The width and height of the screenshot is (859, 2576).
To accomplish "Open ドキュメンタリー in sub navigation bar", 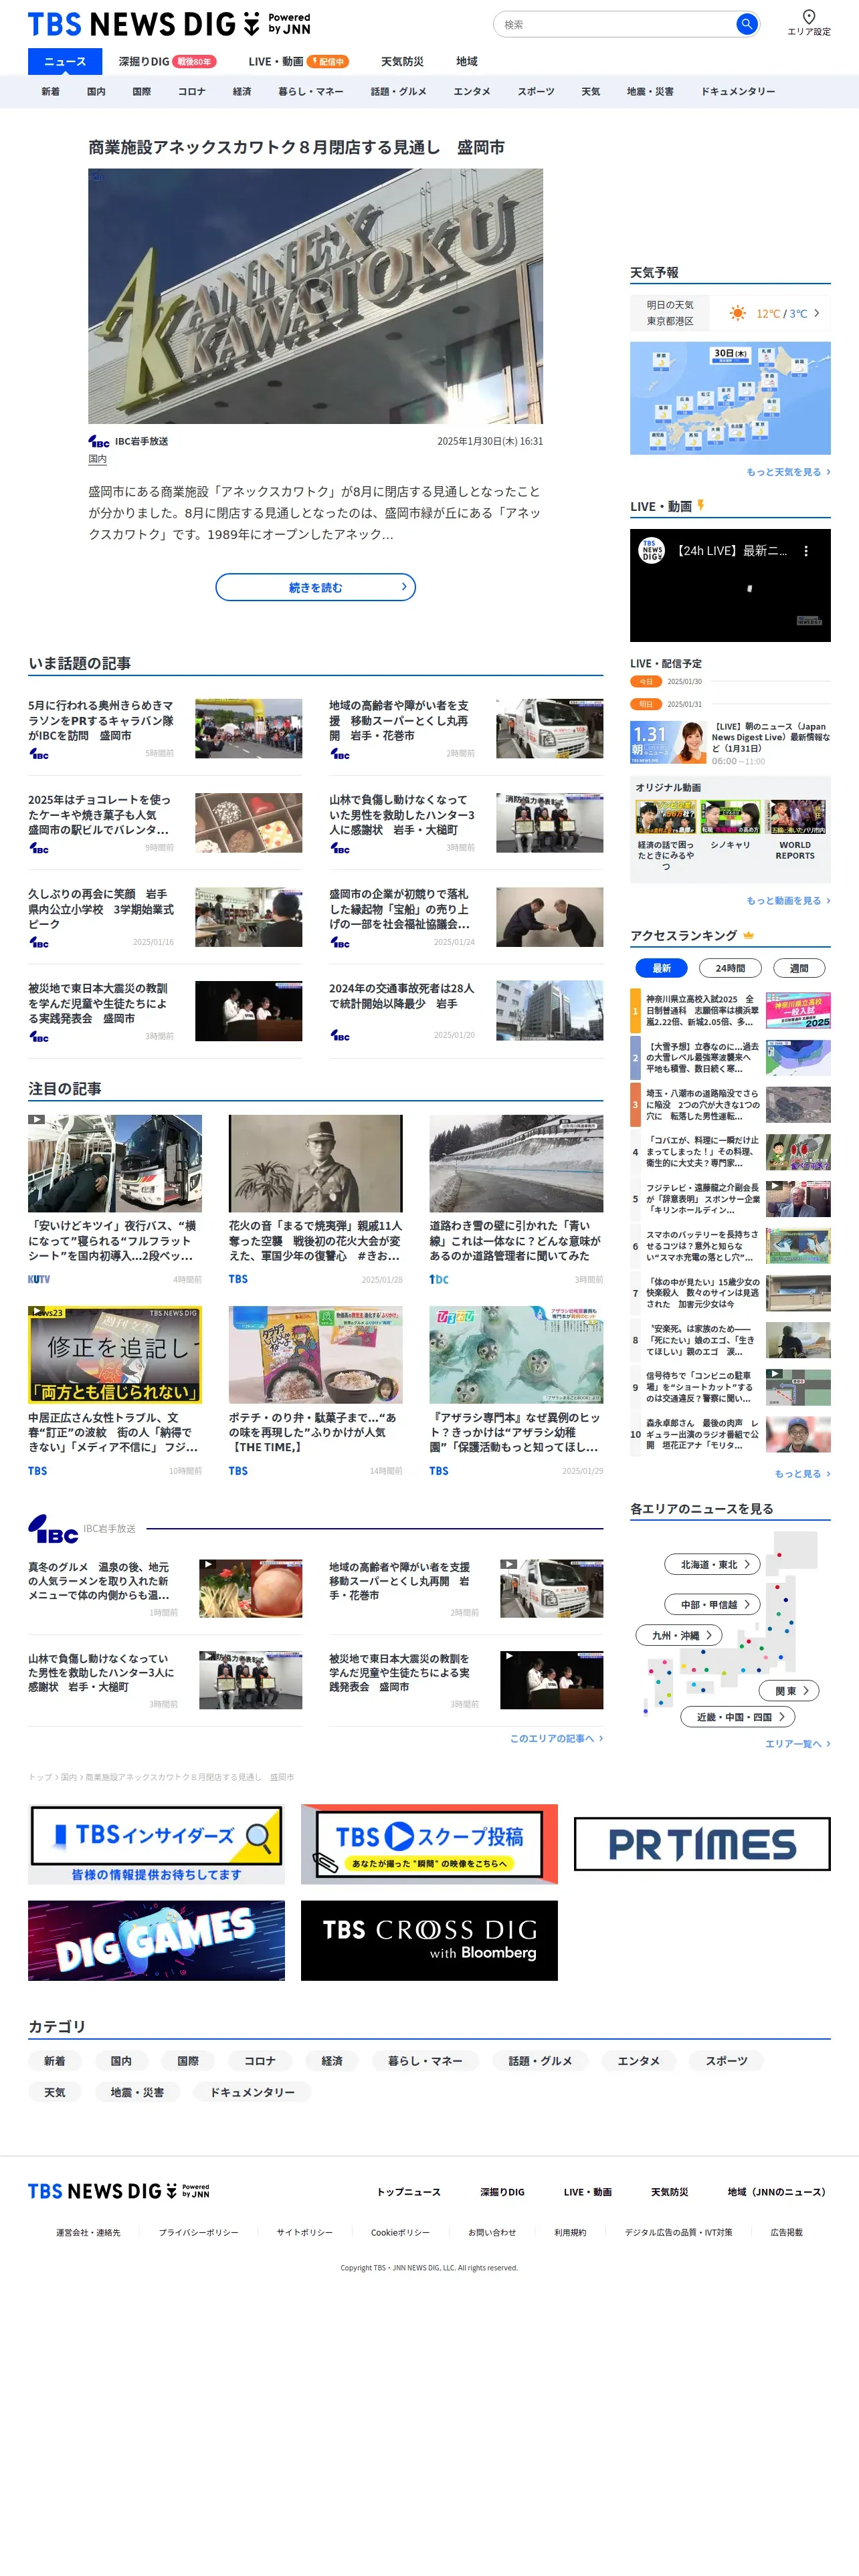I will [x=738, y=91].
